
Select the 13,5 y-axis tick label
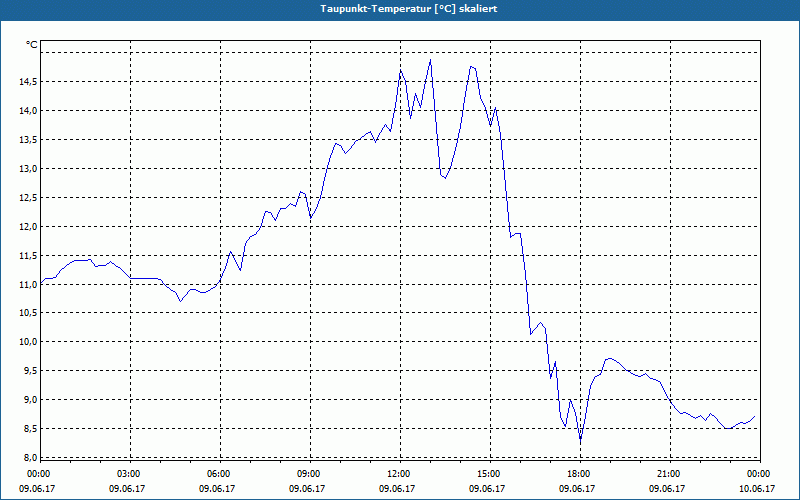point(29,140)
